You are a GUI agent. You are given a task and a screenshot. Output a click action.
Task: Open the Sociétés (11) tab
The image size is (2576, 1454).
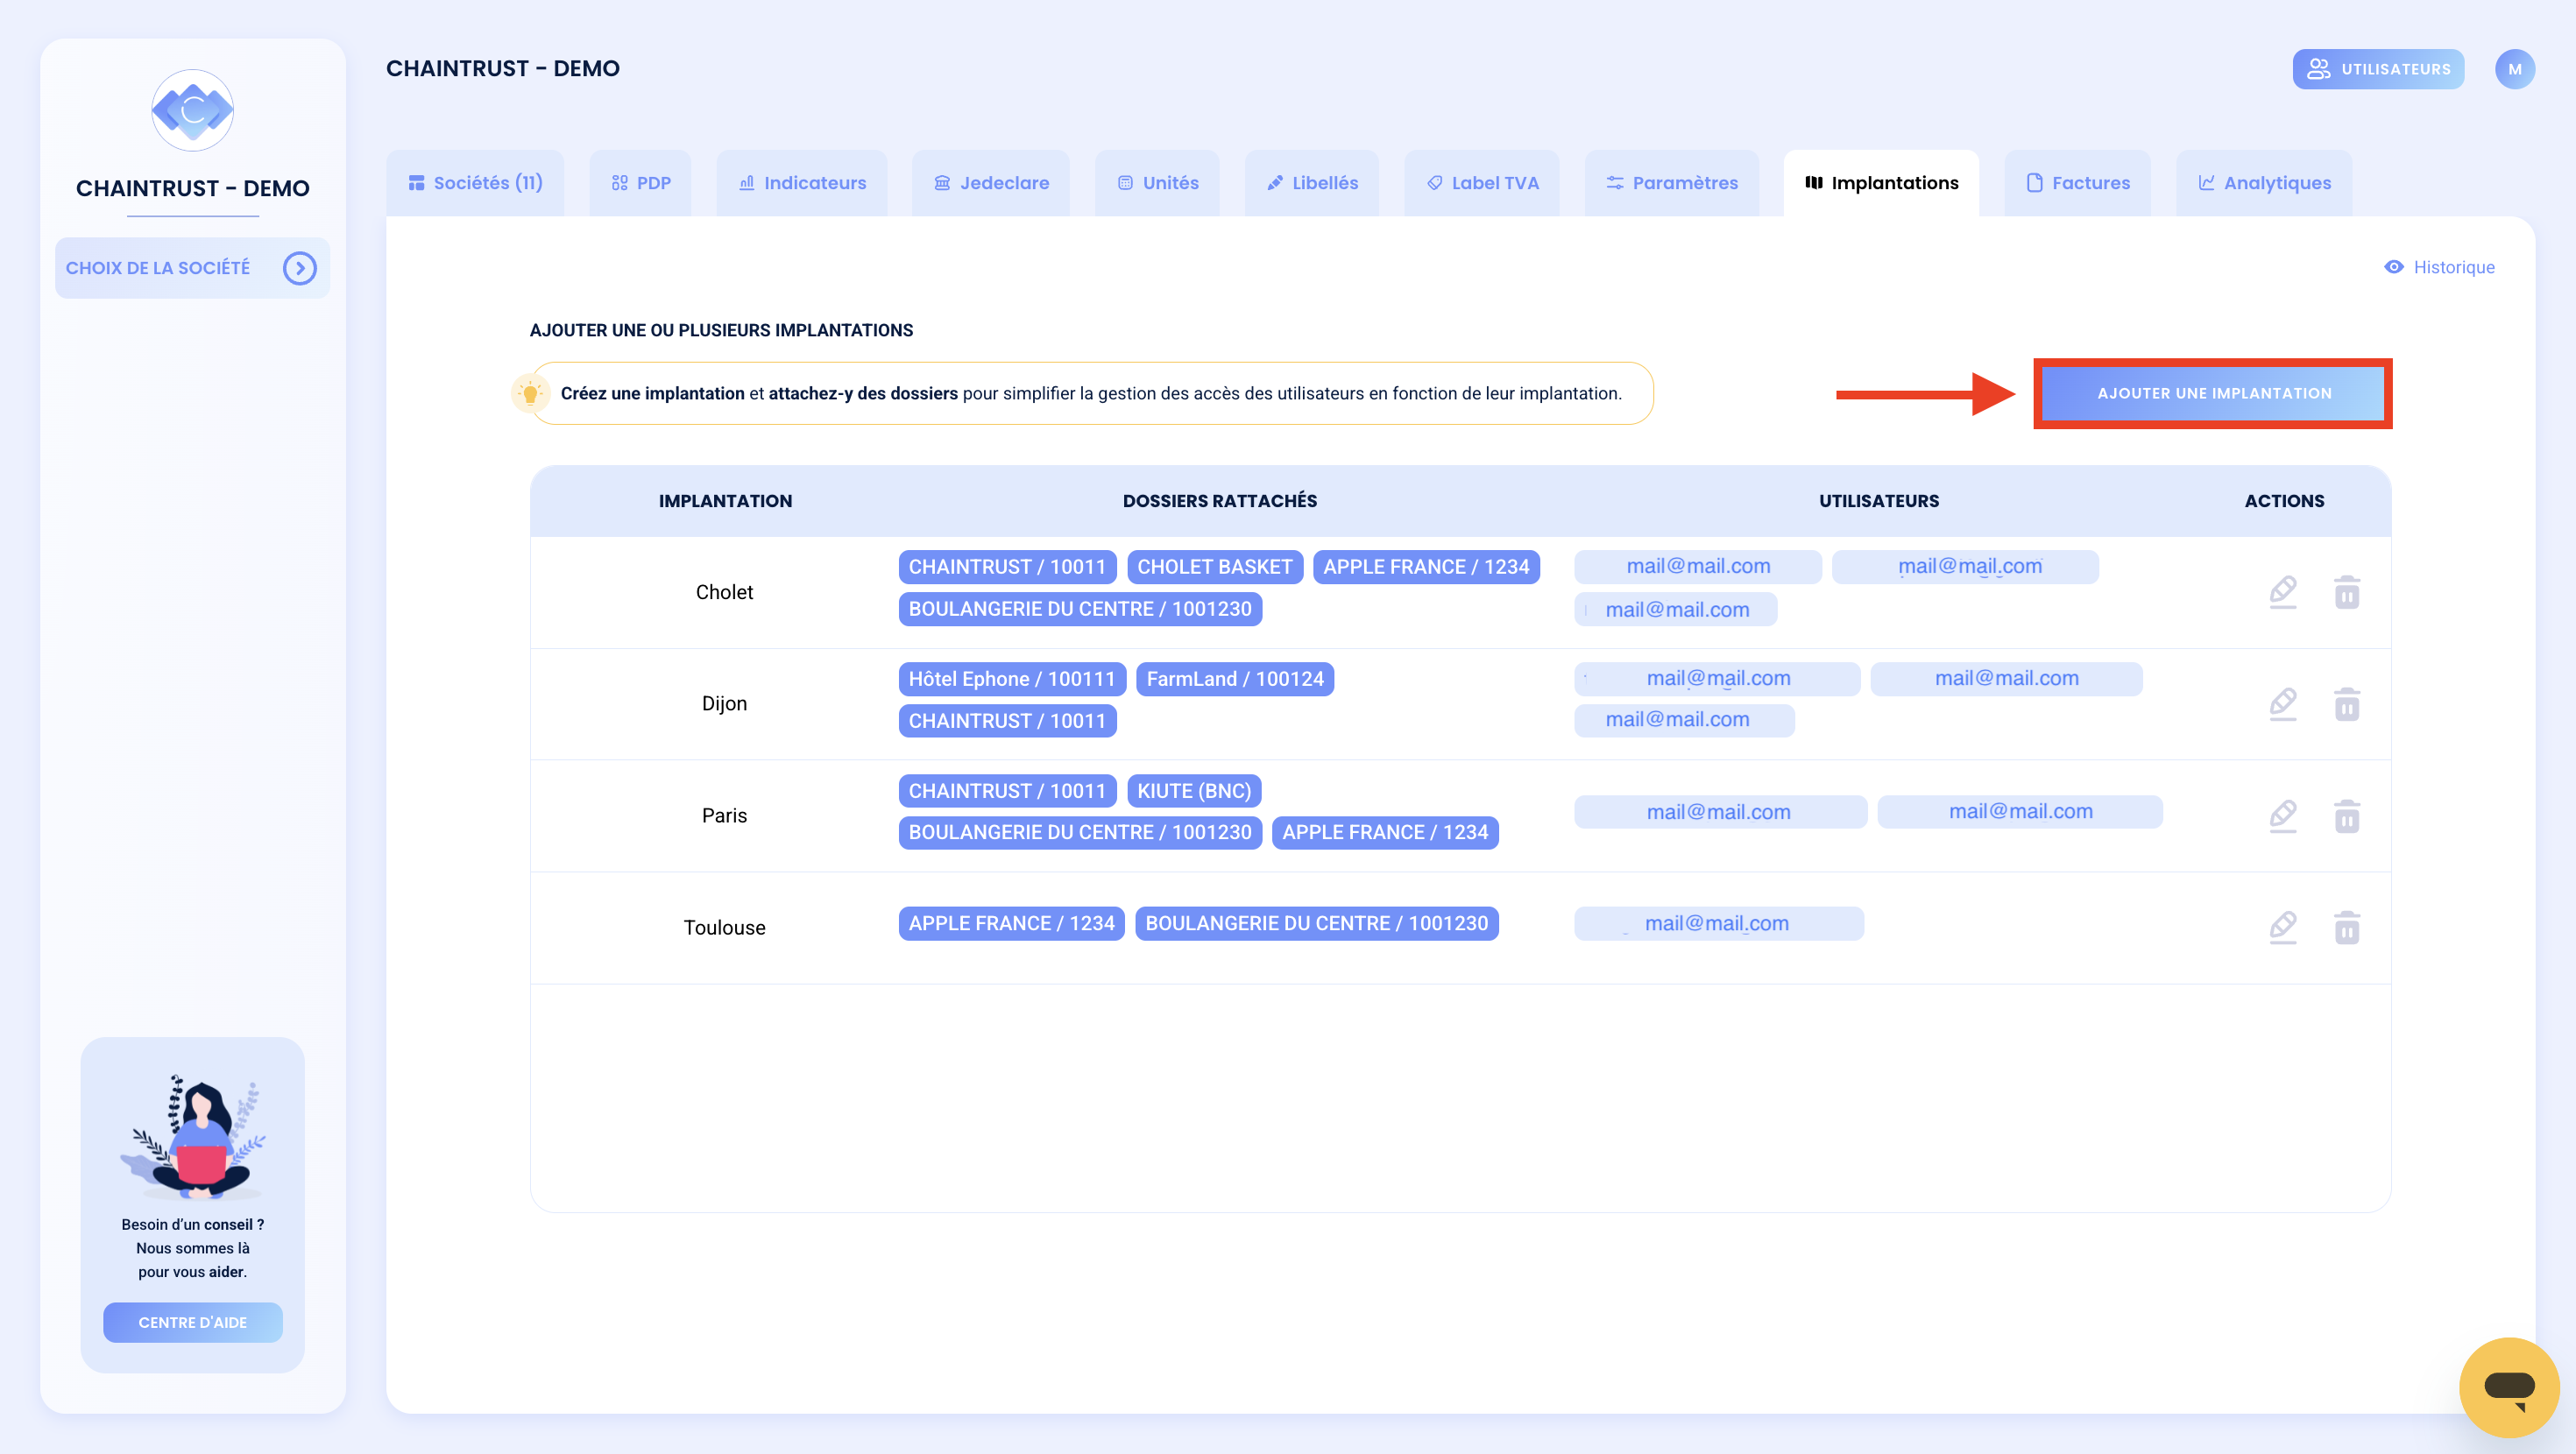[475, 183]
